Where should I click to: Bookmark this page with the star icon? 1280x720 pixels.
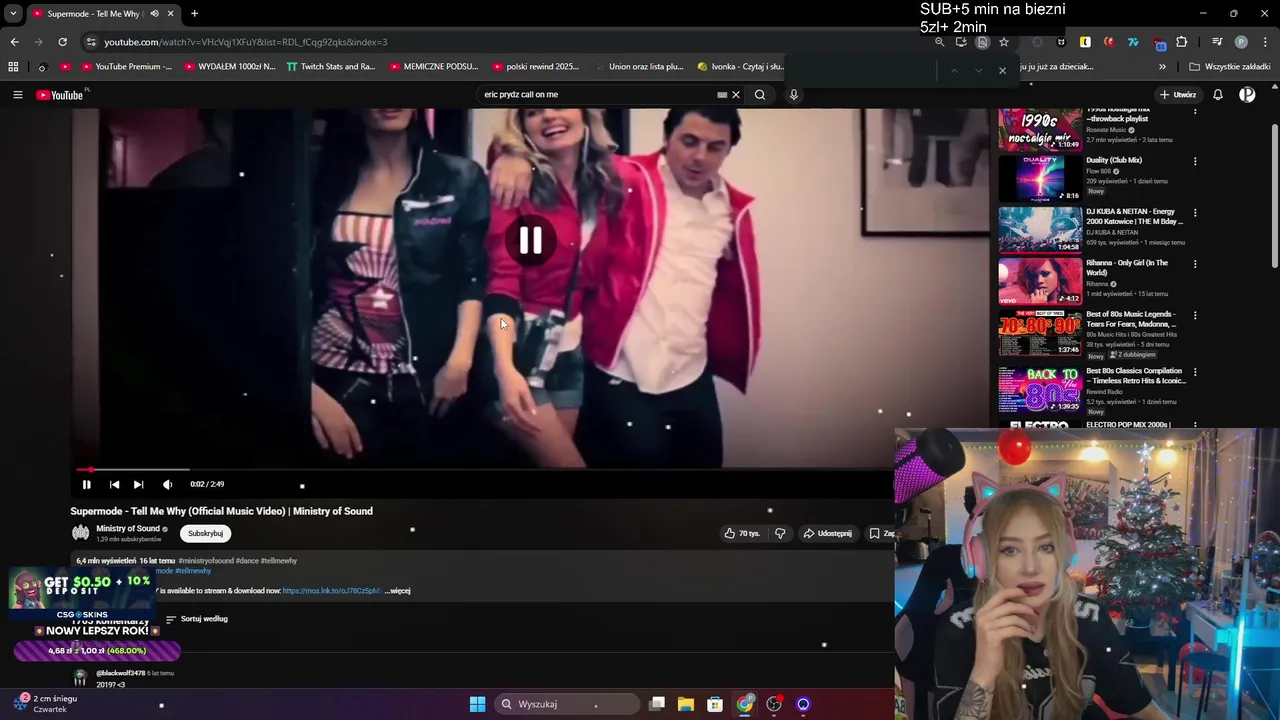pyautogui.click(x=1004, y=42)
